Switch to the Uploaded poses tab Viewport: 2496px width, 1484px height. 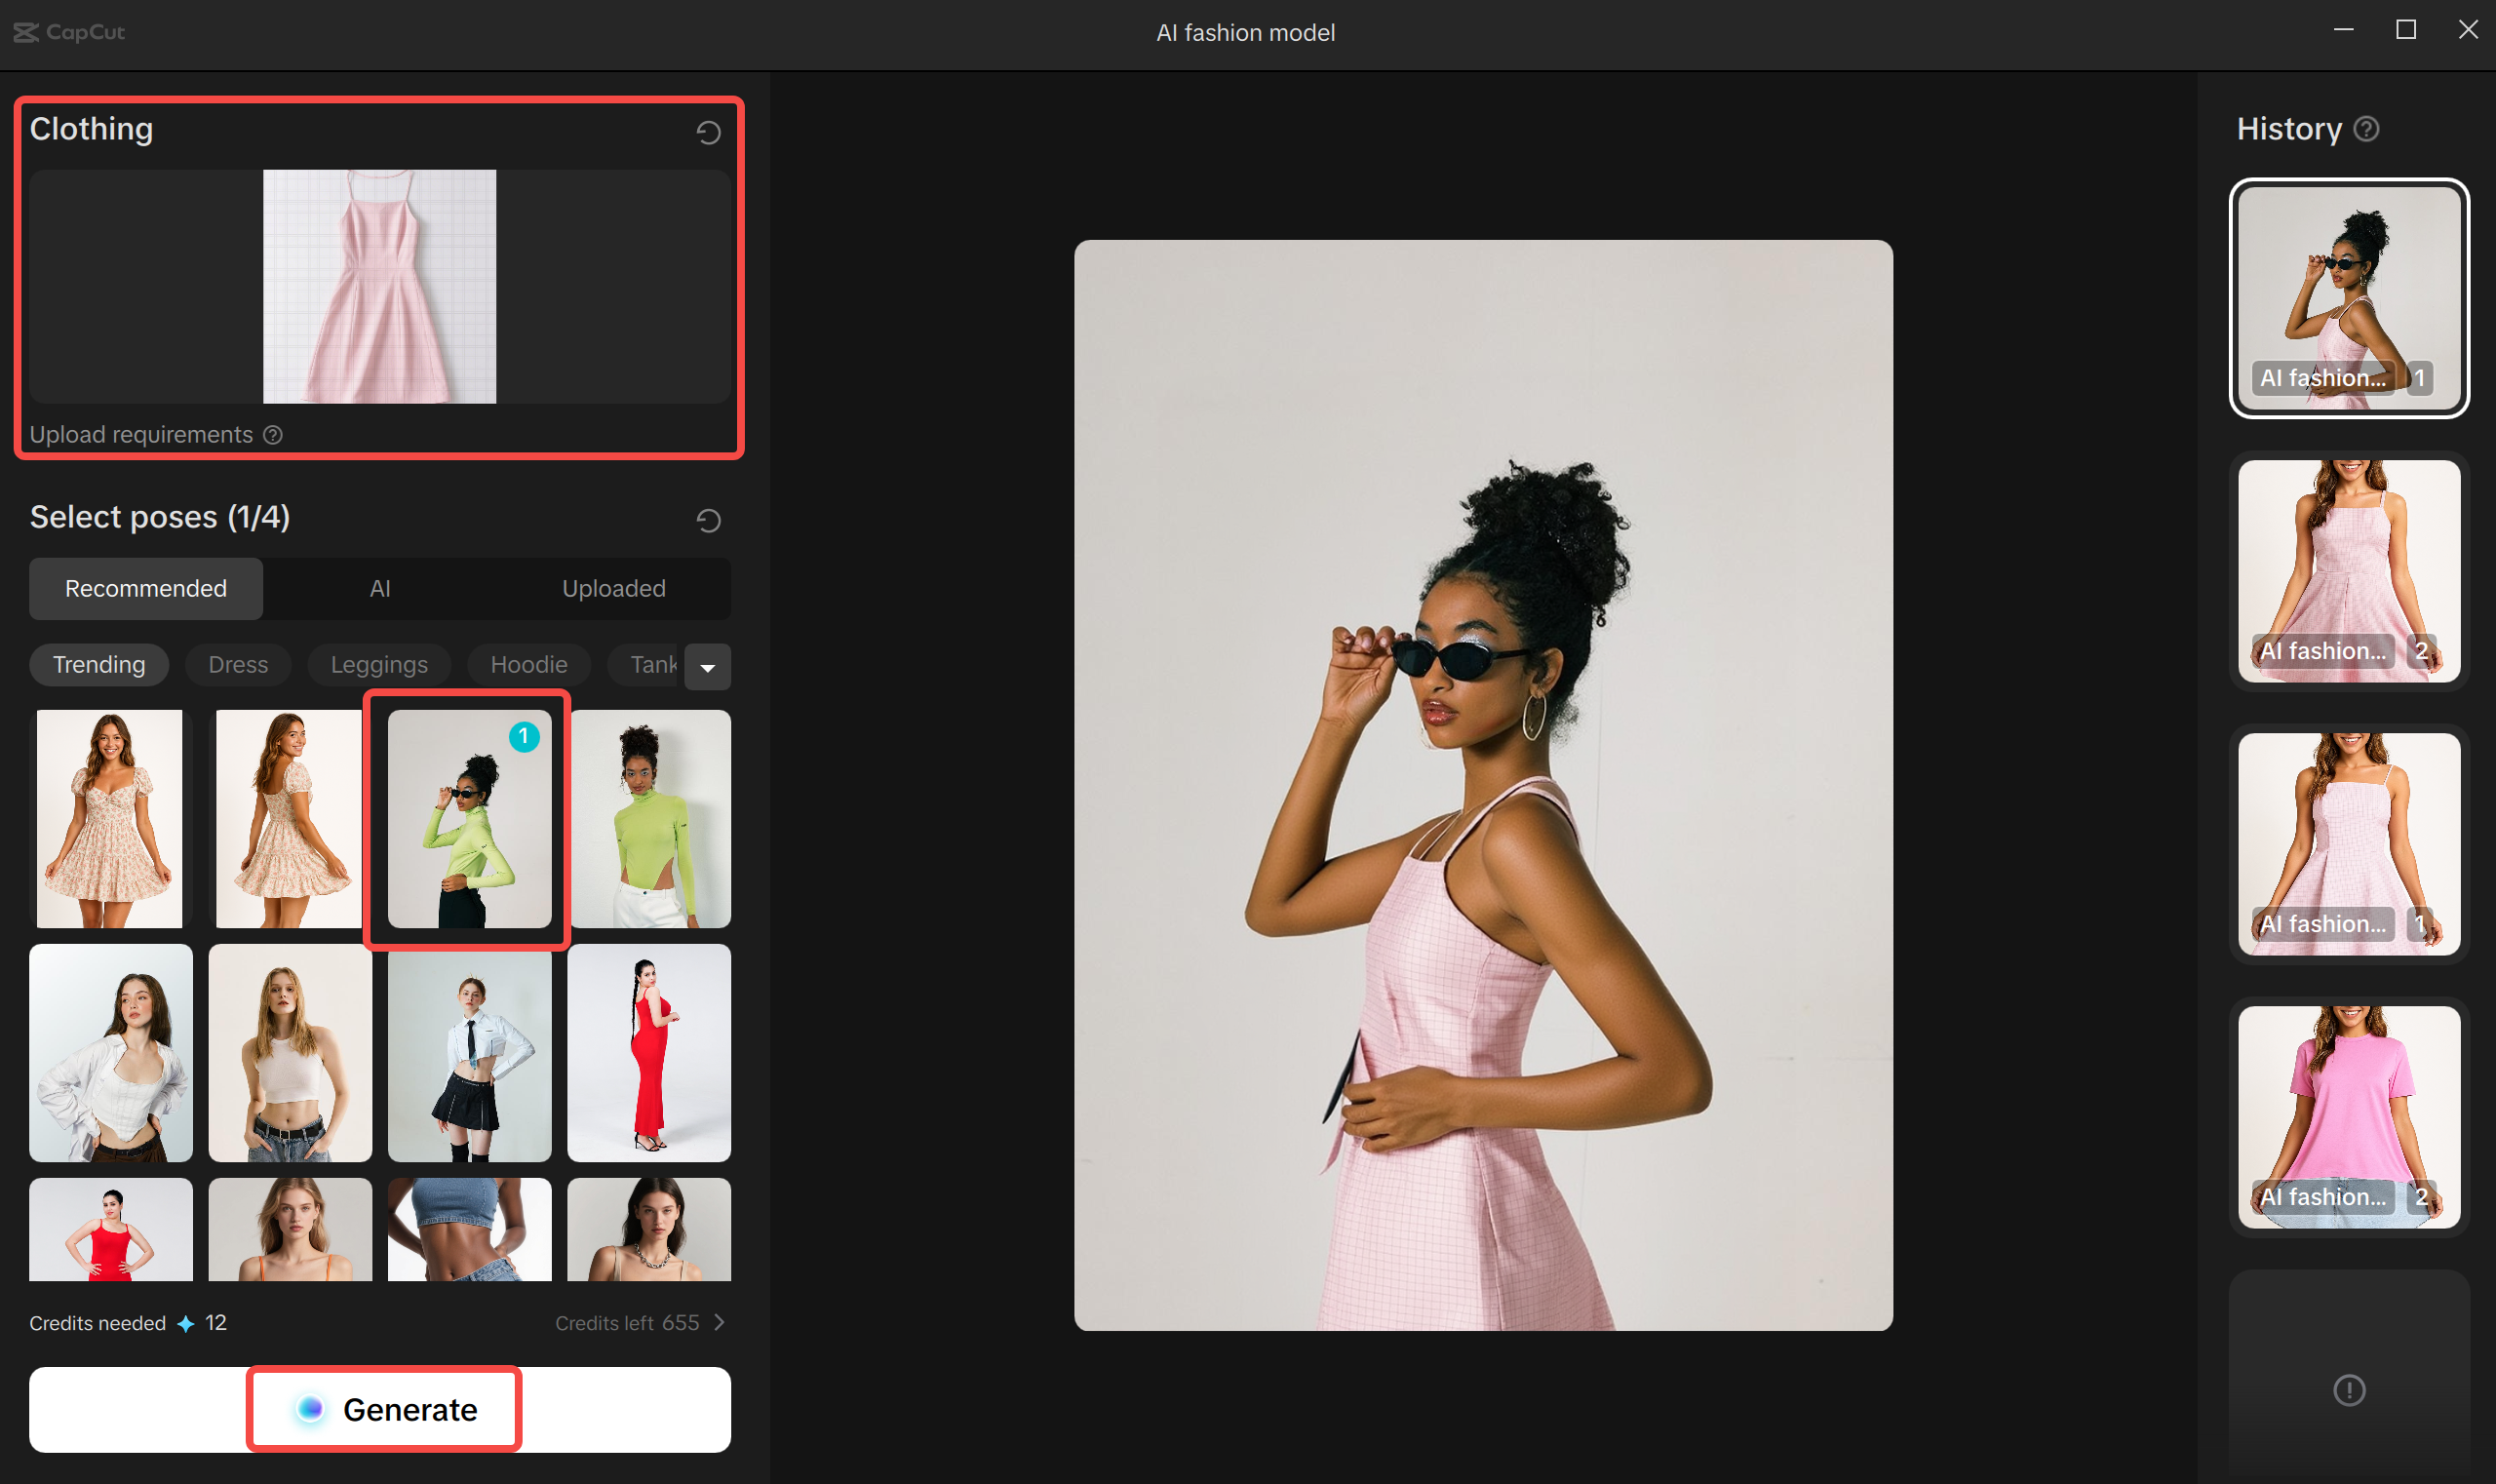613,588
